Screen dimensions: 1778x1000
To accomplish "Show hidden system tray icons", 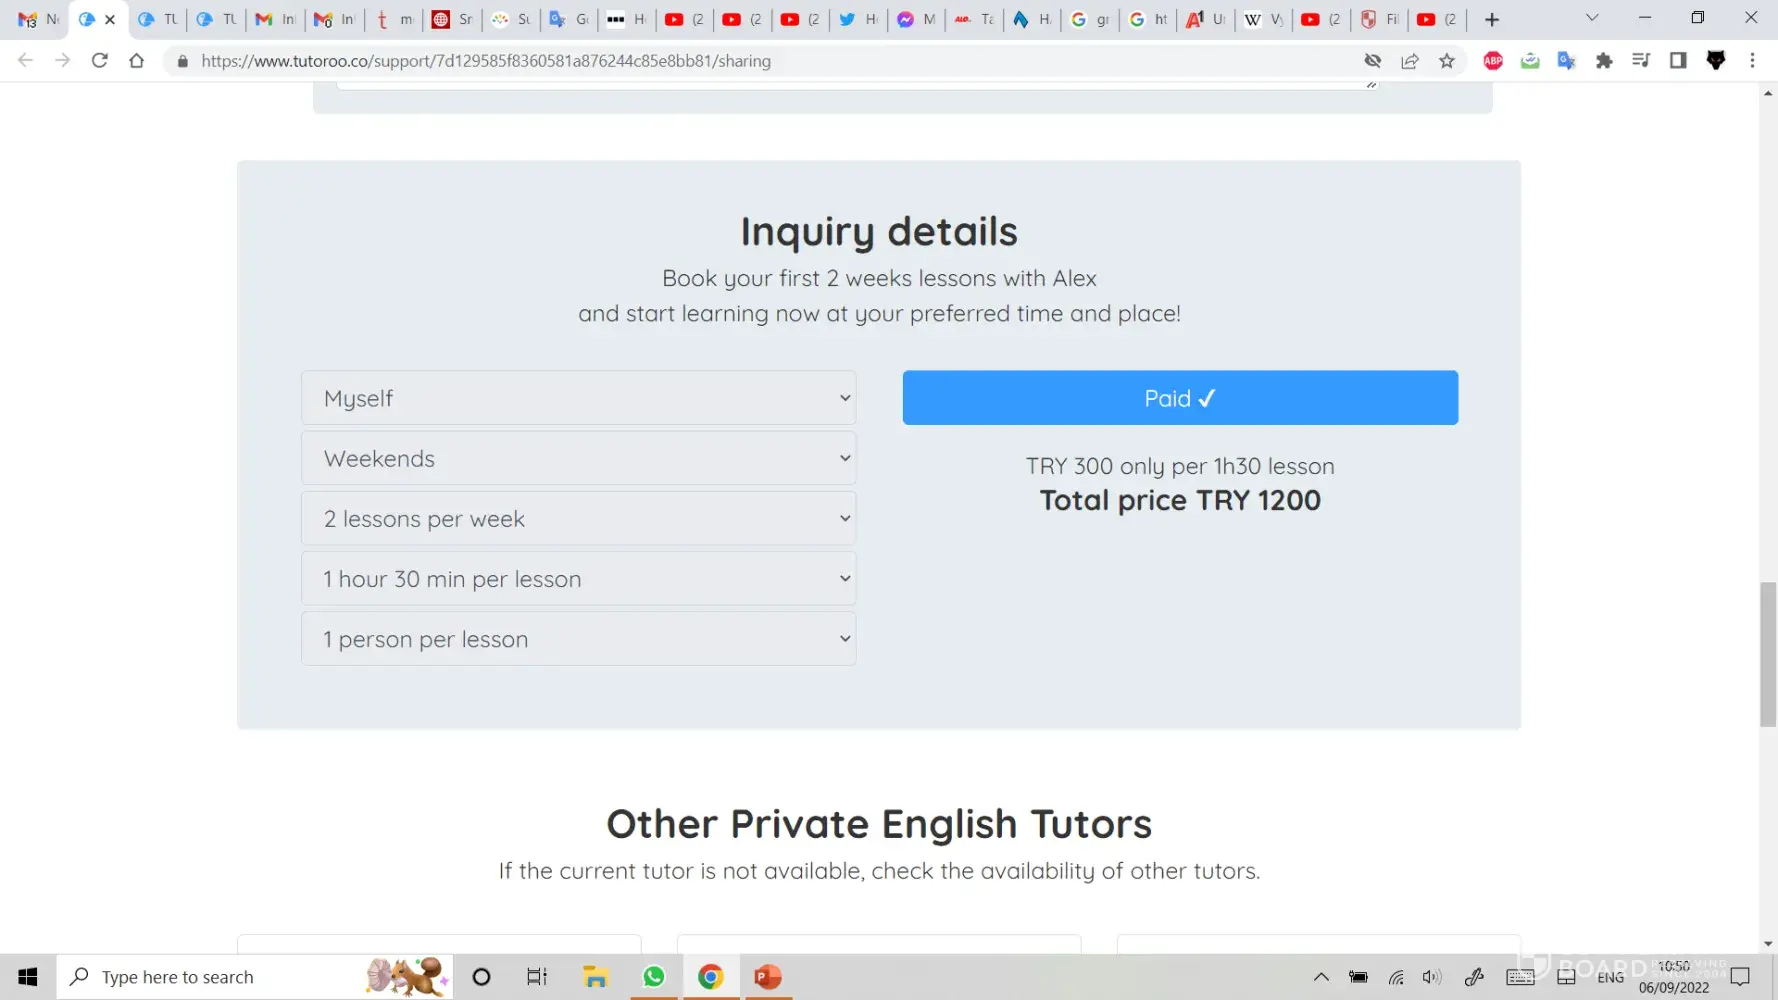I will (x=1321, y=977).
